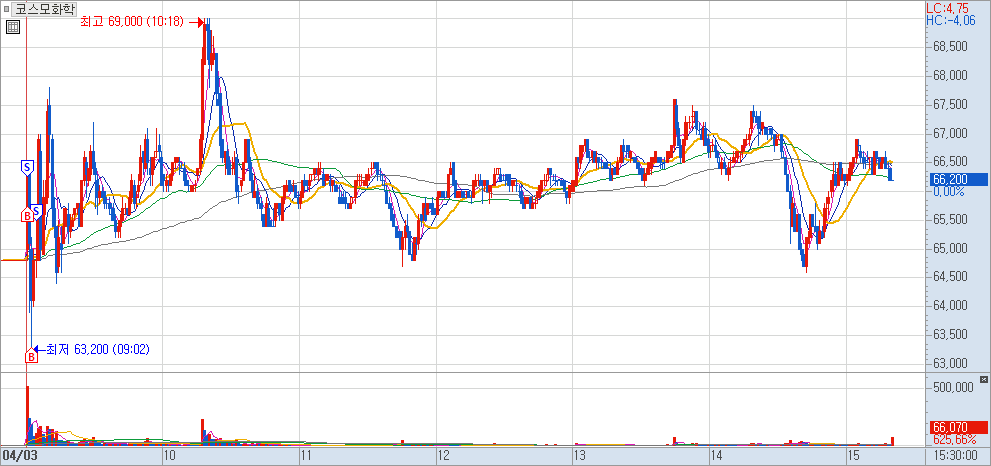Click the 14 hour mark on time axis
Image resolution: width=991 pixels, height=466 pixels.
716,455
